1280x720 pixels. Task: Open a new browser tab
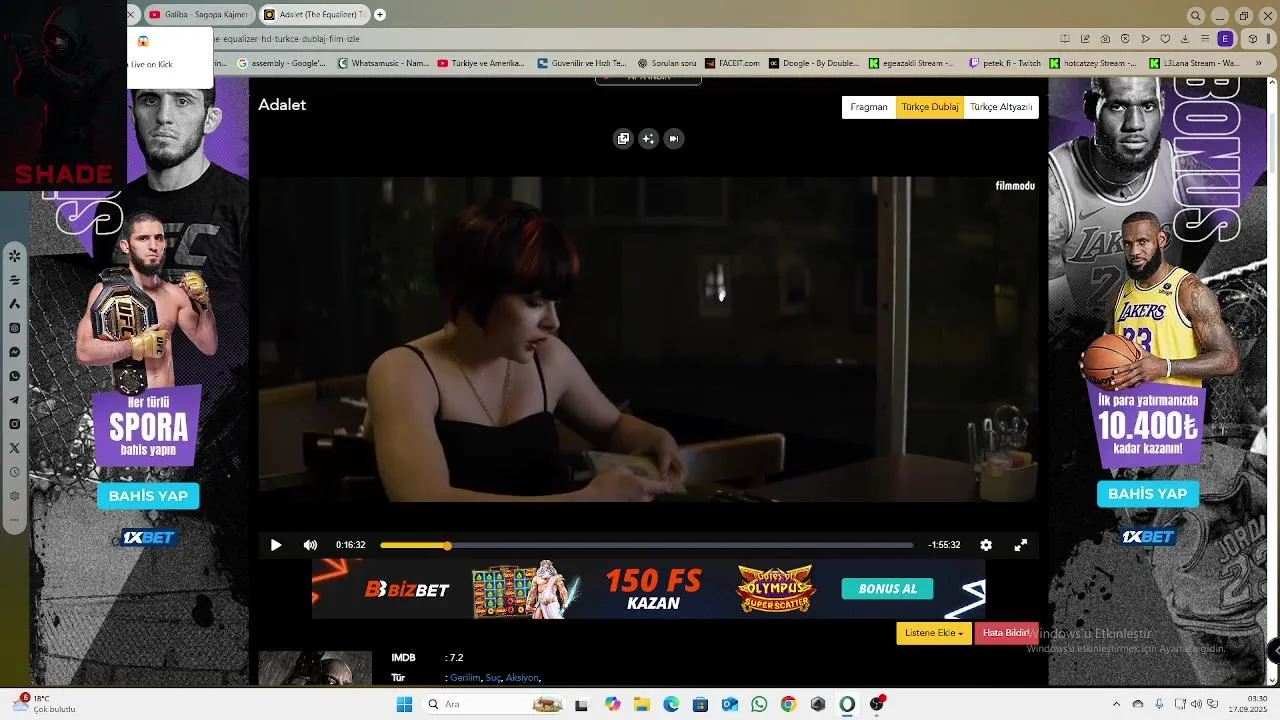pos(380,15)
